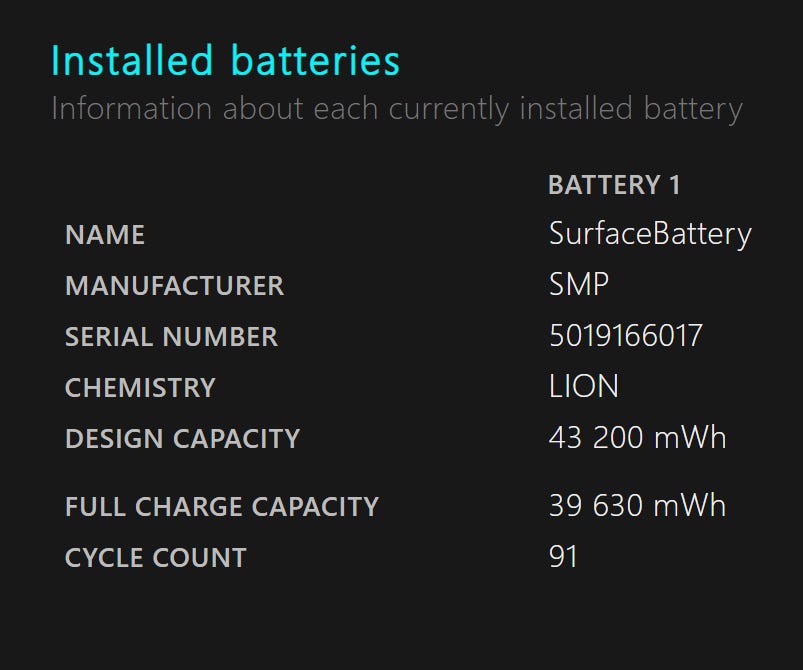Click the mWh unit after 43 200
Viewport: 803px width, 670px height.
(688, 438)
